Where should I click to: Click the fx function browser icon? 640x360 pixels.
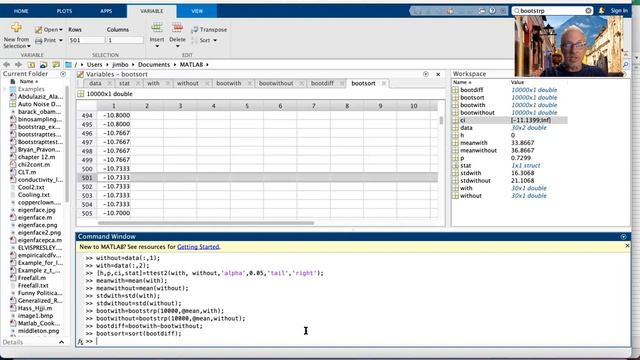[x=80, y=342]
